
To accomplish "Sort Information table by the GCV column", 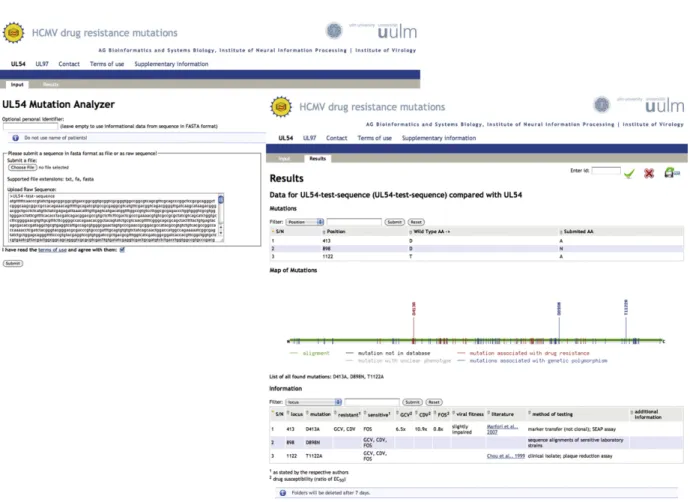I will 404,414.
